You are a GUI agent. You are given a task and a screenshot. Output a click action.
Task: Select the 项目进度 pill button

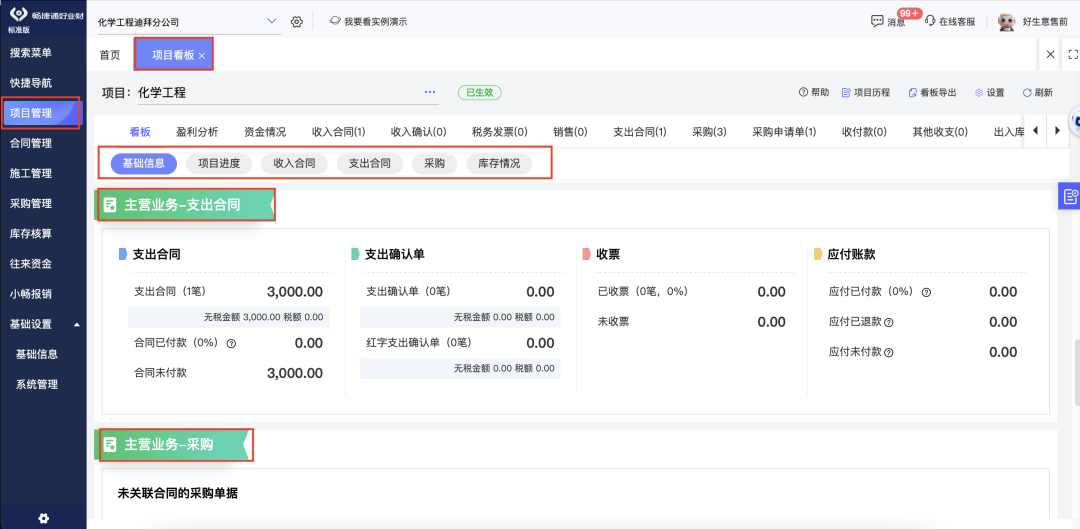(x=219, y=163)
